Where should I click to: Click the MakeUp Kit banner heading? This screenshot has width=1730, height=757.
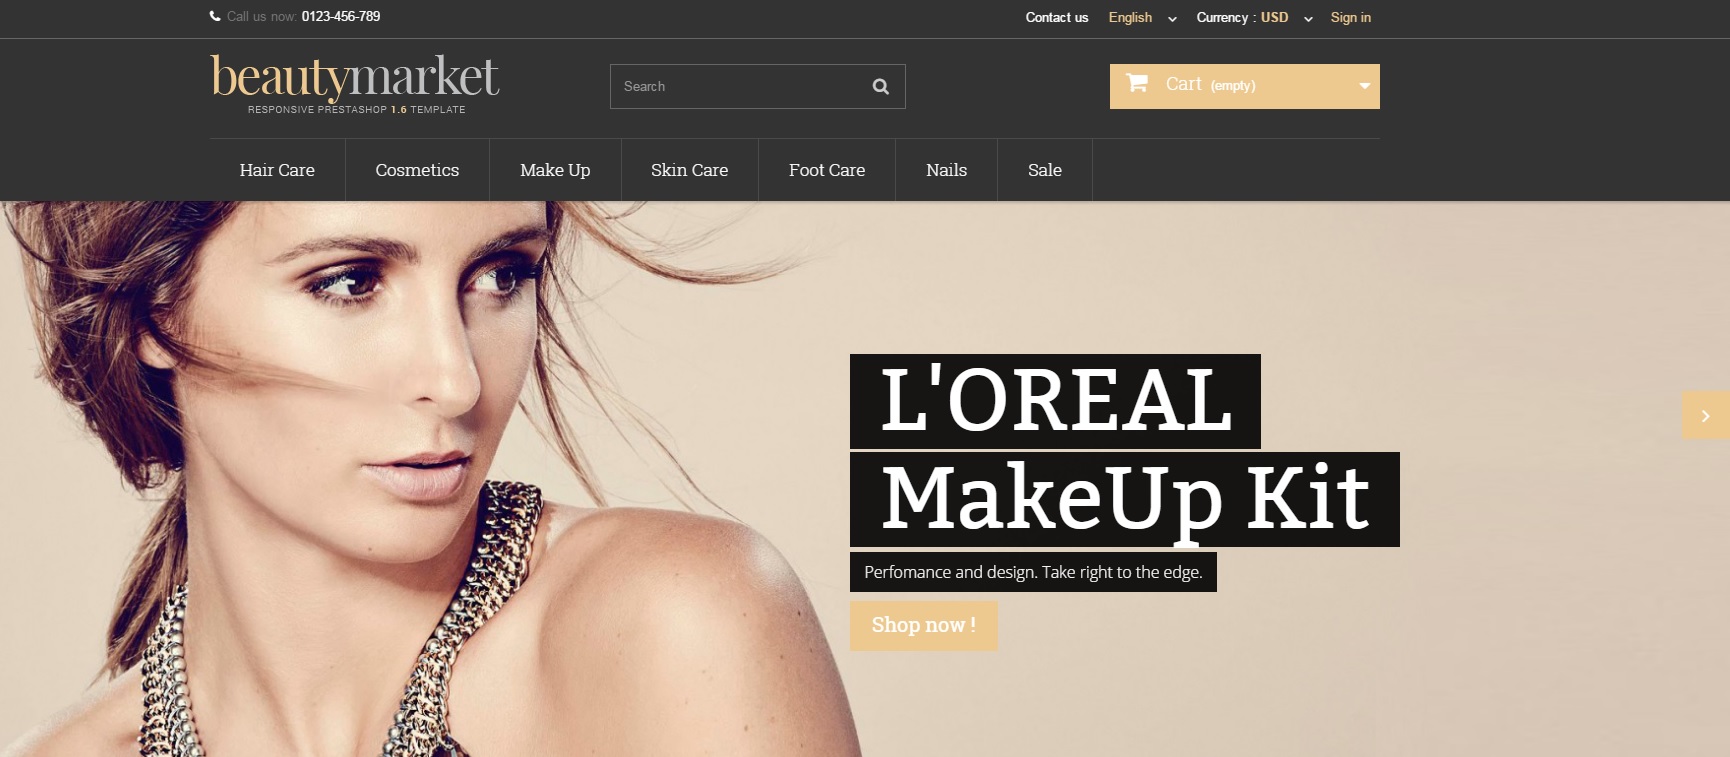[x=1125, y=499]
